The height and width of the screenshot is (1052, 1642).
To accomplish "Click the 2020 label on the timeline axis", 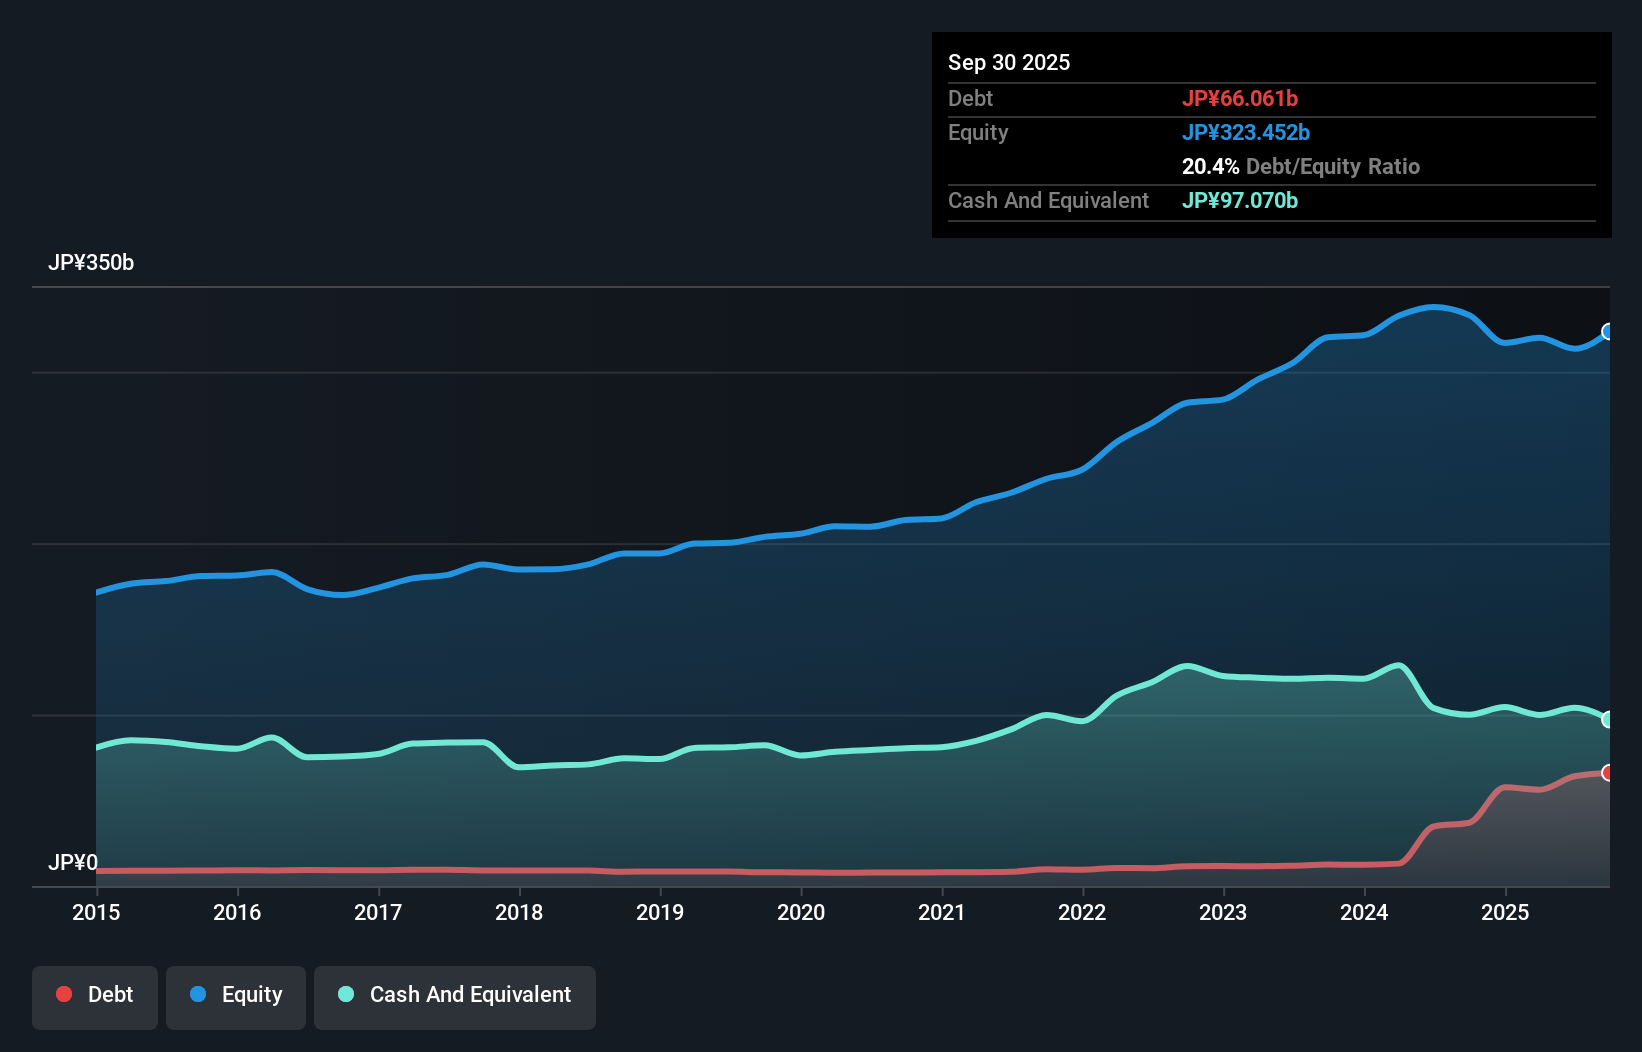I will click(x=801, y=912).
